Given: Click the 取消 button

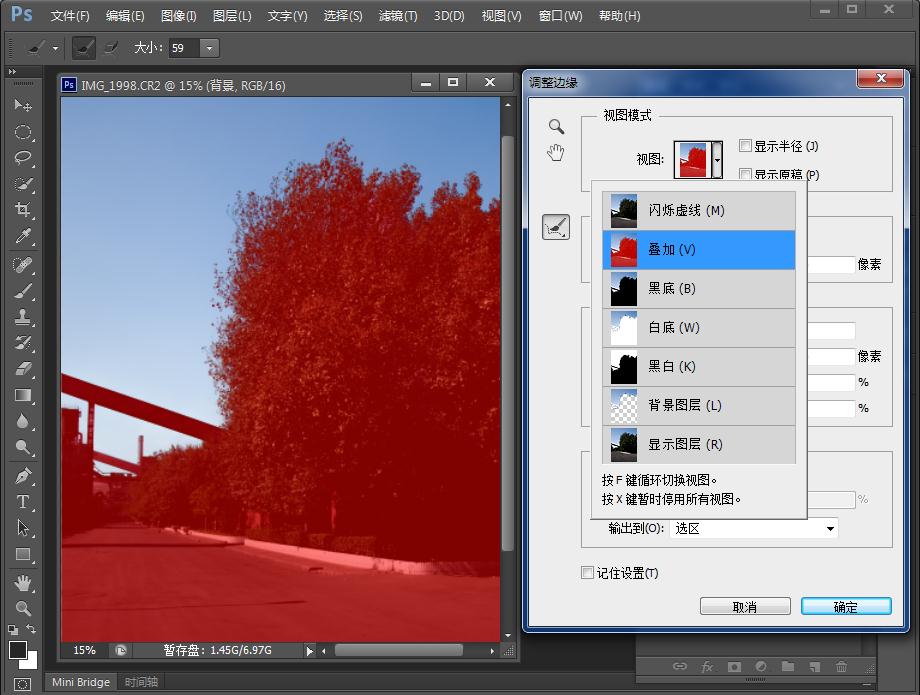Looking at the screenshot, I should click(745, 607).
